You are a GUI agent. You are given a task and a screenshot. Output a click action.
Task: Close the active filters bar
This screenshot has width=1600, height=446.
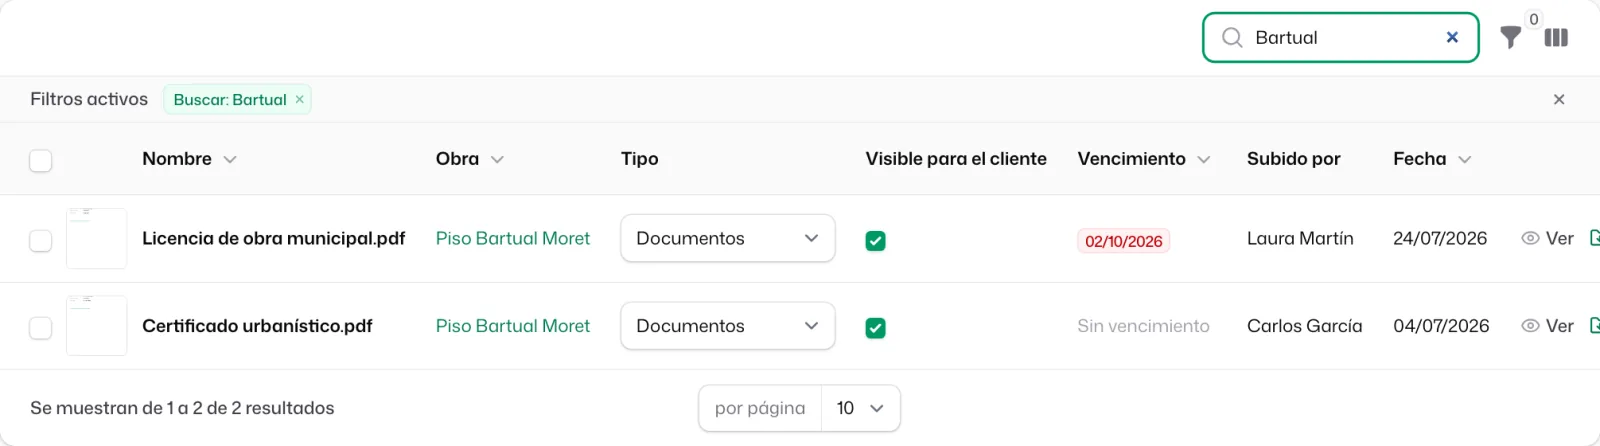1559,99
